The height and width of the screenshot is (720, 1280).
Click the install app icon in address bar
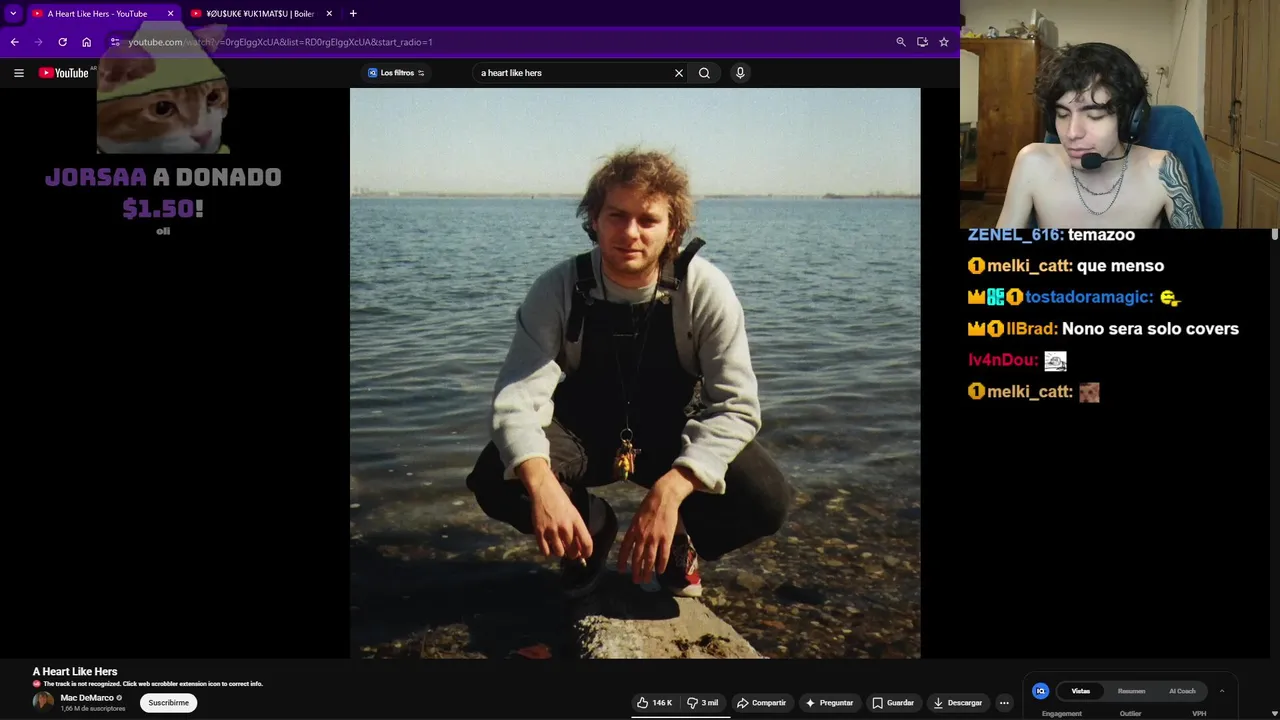point(922,42)
